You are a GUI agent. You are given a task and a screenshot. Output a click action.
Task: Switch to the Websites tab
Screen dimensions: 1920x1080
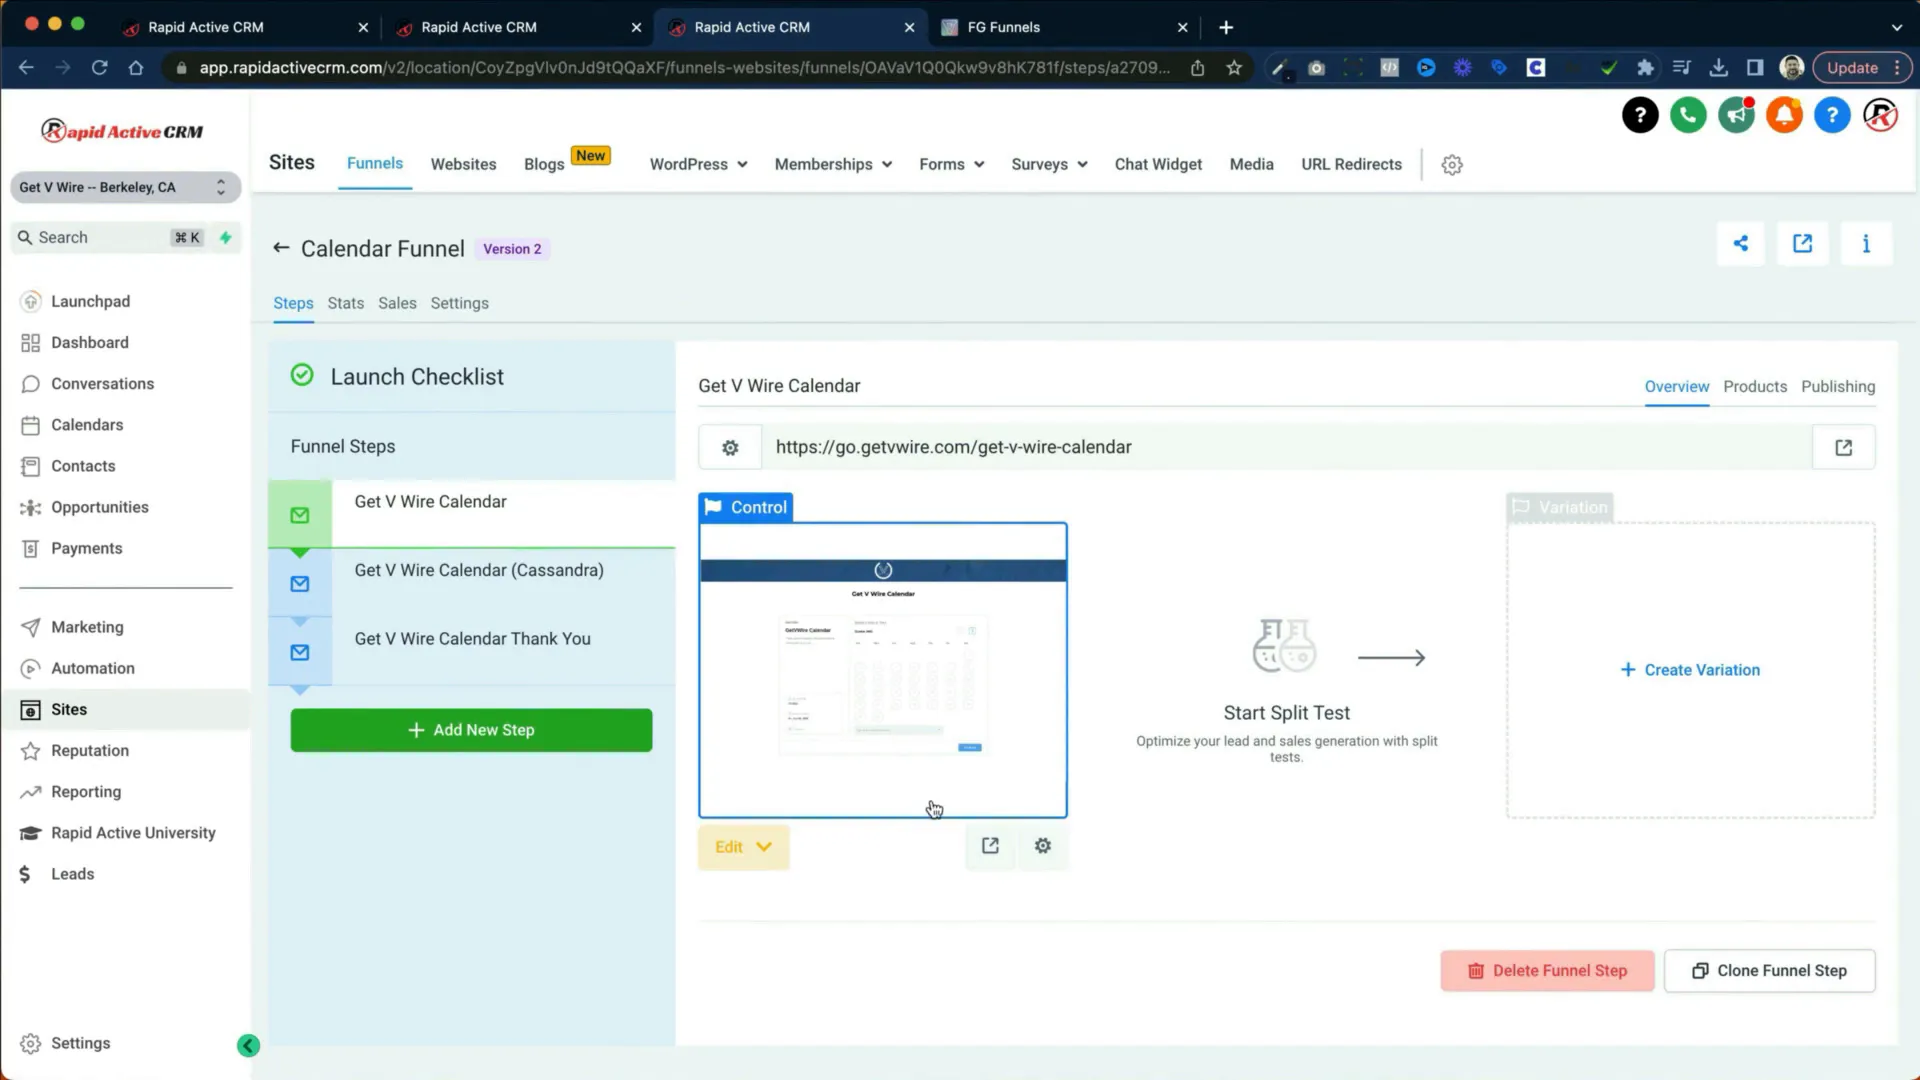pyautogui.click(x=463, y=164)
